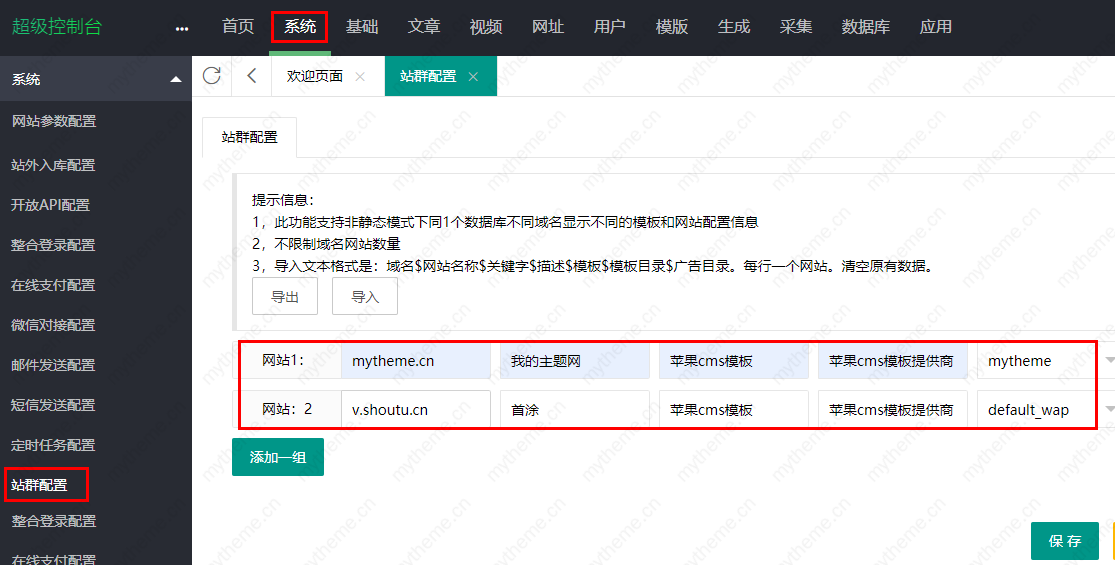The image size is (1115, 565).
Task: Click the mytheme.cn domain input field
Action: click(415, 361)
